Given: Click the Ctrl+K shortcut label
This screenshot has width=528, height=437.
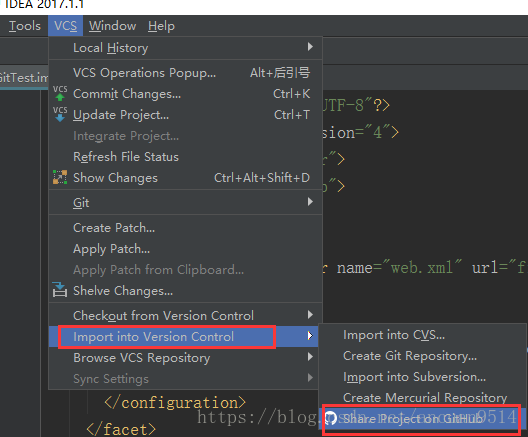Looking at the screenshot, I should point(292,94).
